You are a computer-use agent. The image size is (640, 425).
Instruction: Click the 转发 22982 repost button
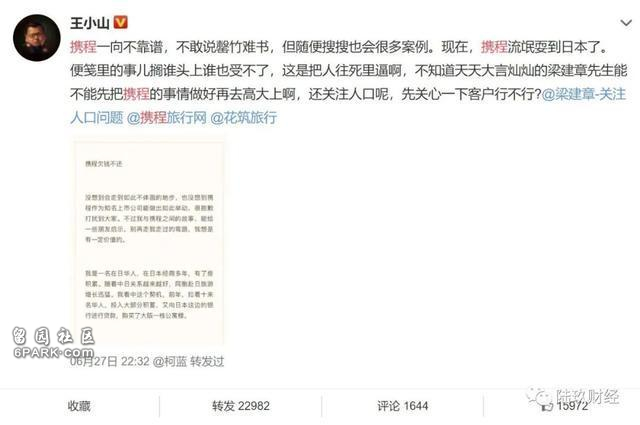(240, 406)
